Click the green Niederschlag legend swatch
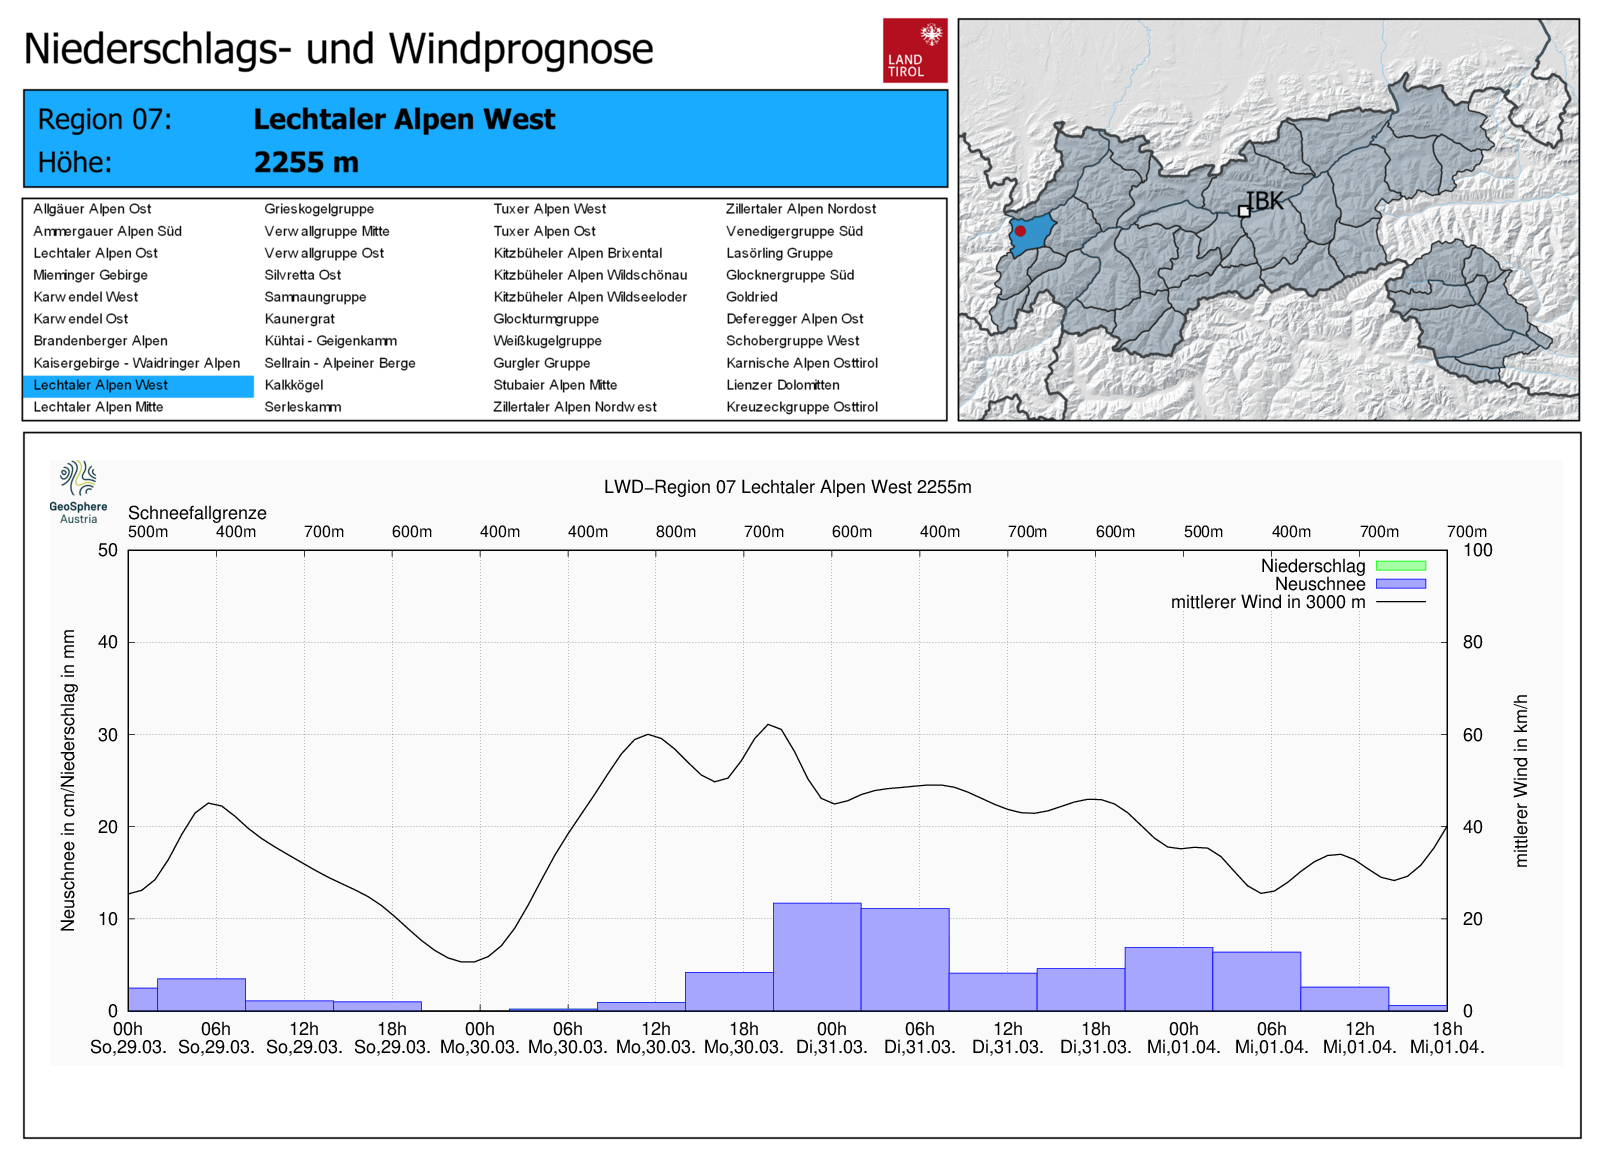Screen dimensions: 1600x1153 point(1400,566)
